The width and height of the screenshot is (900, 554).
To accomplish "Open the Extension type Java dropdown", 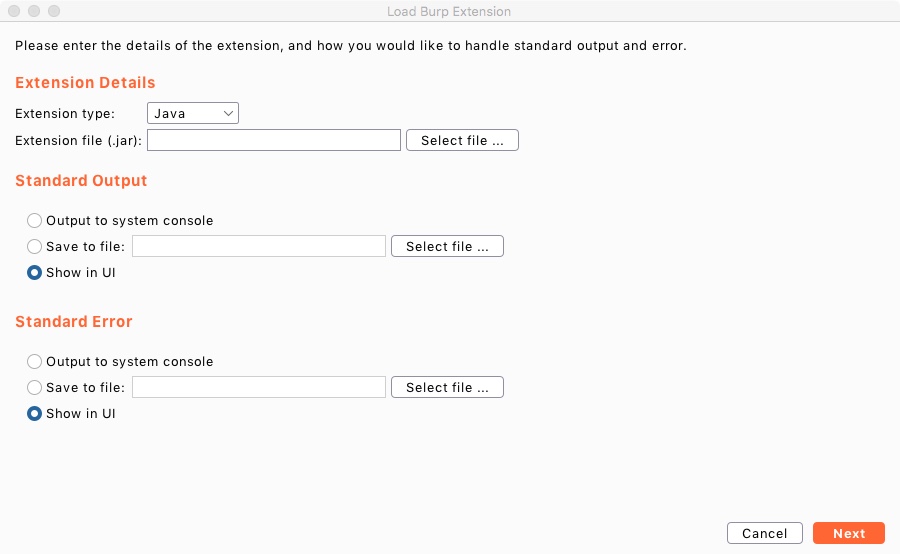I will point(193,113).
